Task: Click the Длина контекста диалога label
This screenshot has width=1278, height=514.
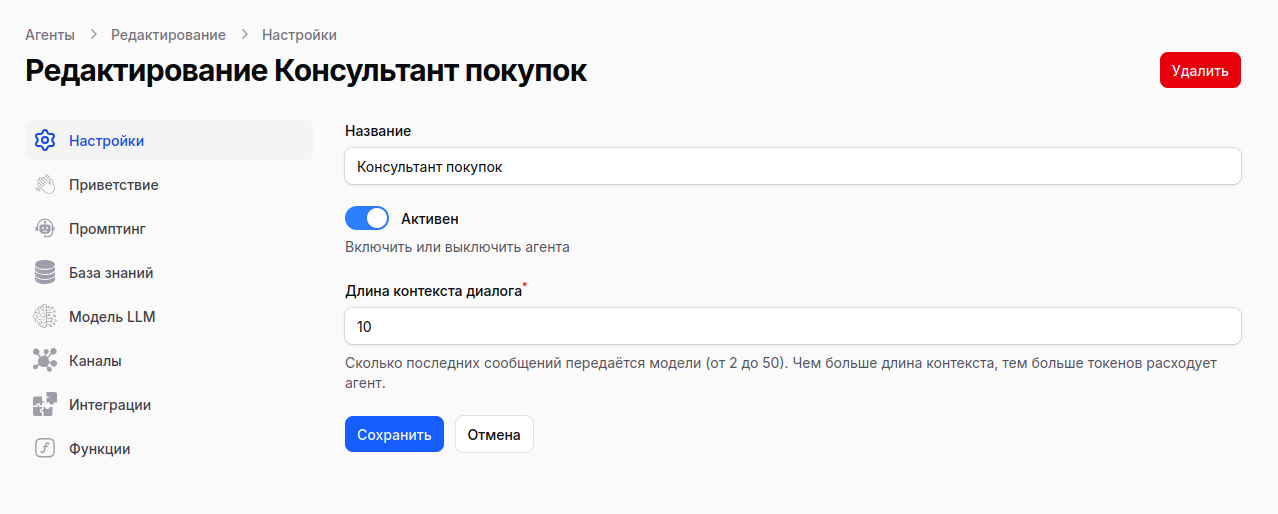Action: click(x=433, y=291)
